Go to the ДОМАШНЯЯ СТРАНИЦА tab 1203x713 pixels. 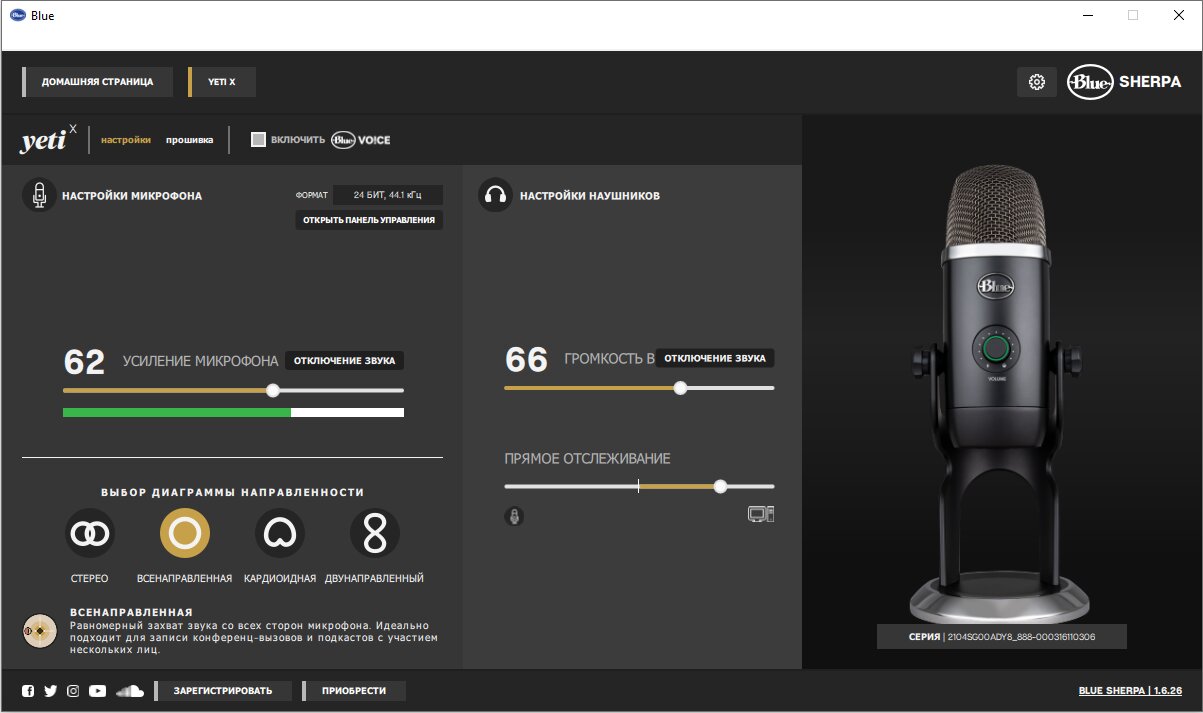point(97,82)
